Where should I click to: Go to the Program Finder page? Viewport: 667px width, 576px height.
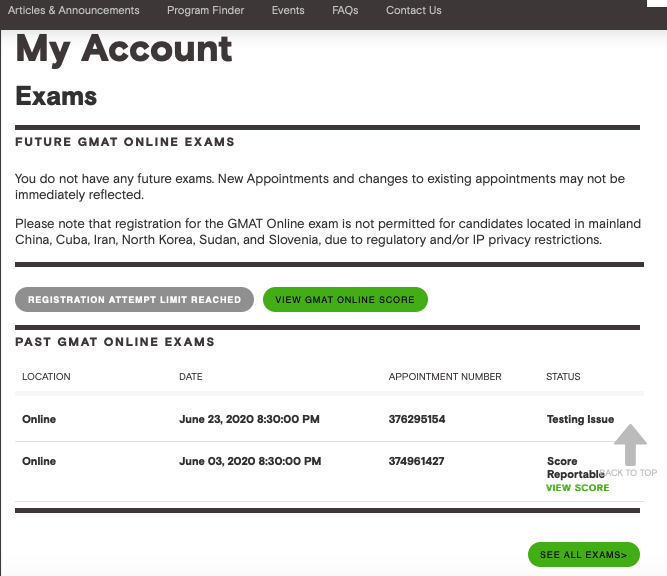(205, 11)
